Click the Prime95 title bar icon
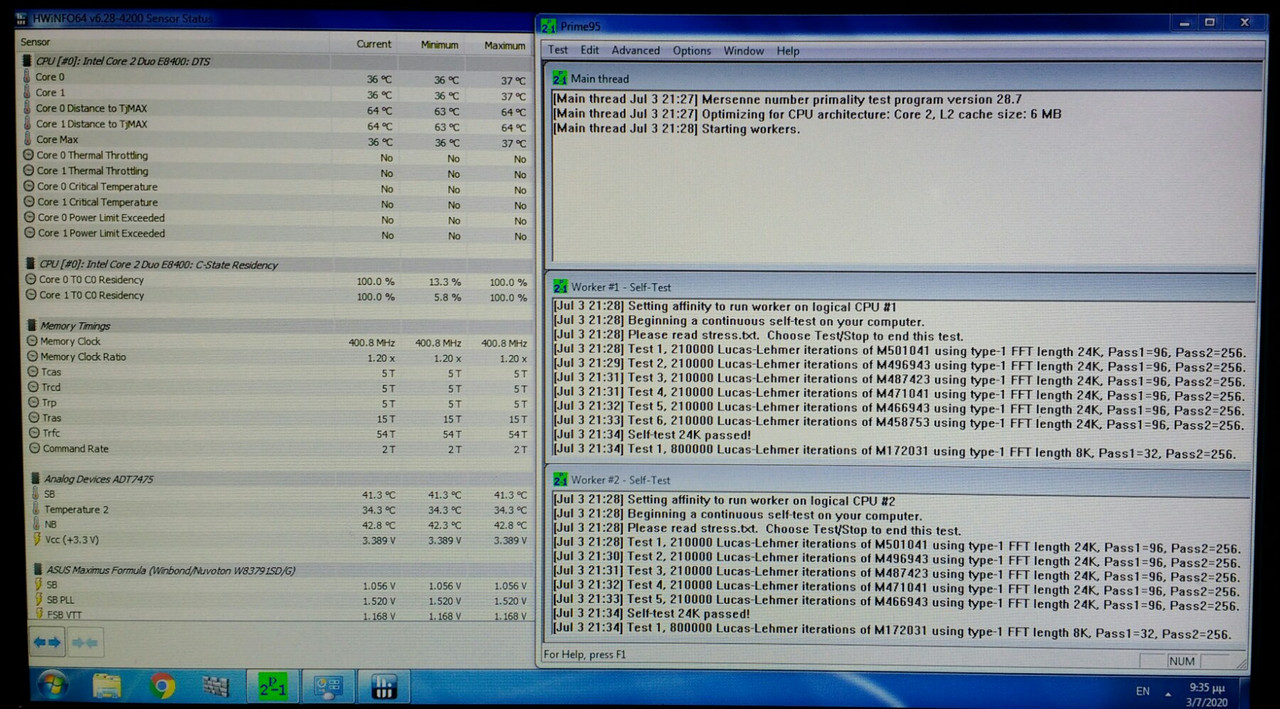Screen dimensions: 1280x709 coord(549,26)
